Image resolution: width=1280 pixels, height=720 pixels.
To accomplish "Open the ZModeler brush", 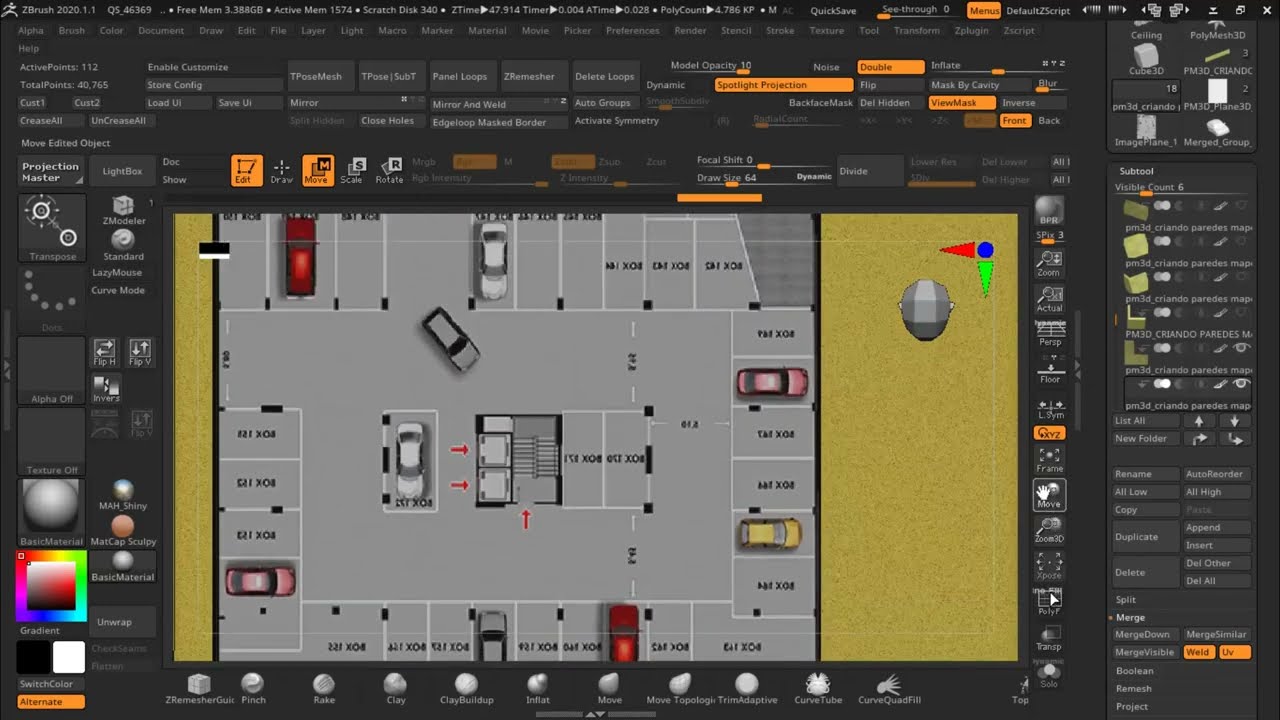I will tap(123, 211).
